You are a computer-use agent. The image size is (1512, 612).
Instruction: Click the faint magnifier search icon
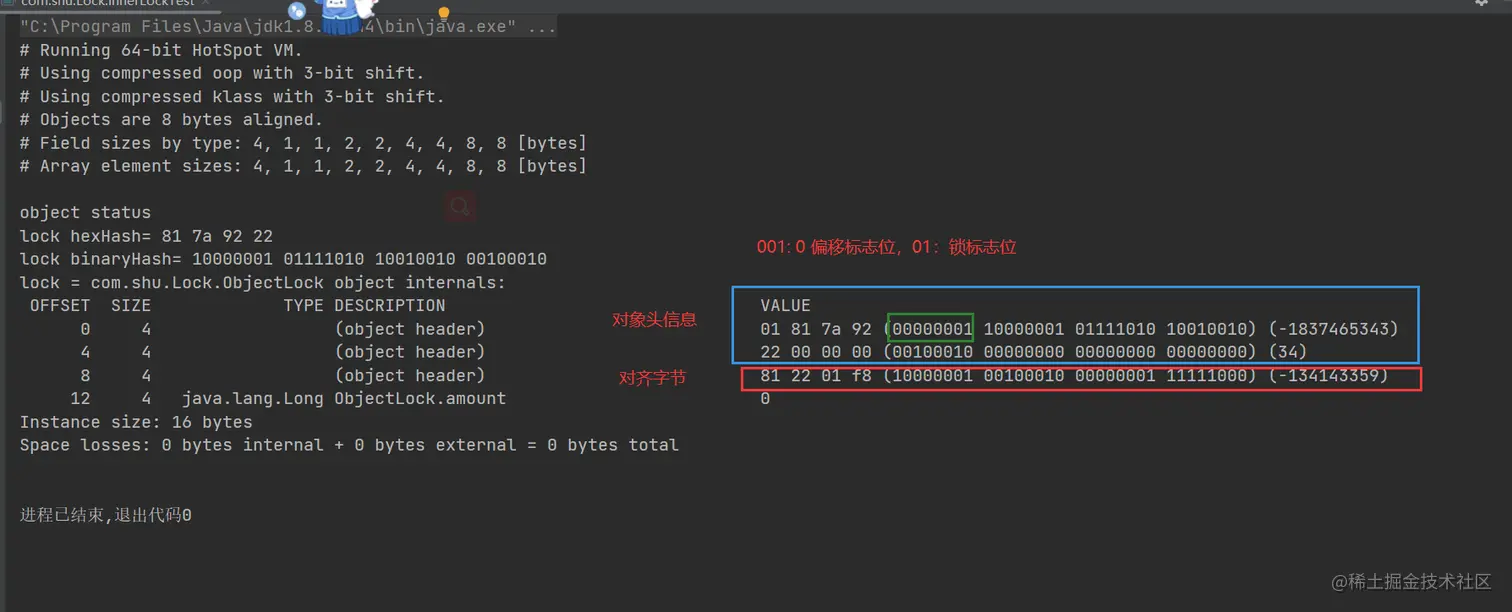460,207
